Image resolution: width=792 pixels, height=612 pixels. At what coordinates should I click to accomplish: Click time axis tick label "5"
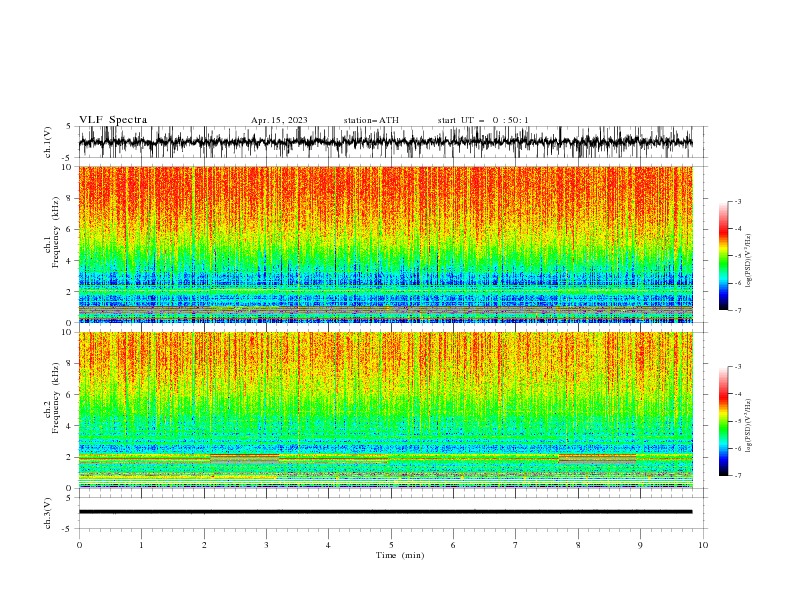point(391,545)
